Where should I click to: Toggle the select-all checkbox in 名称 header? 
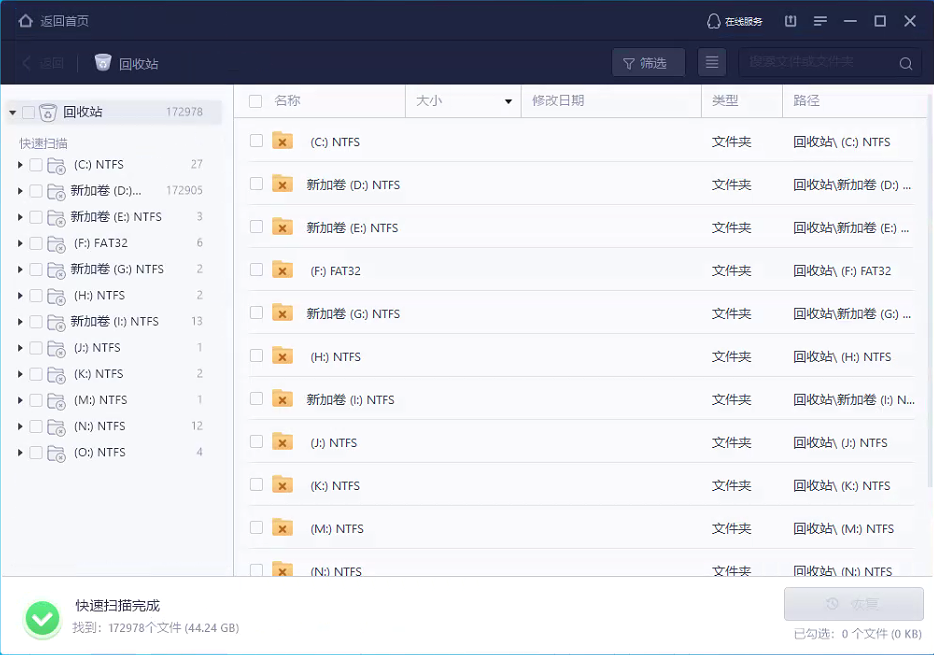pos(256,101)
